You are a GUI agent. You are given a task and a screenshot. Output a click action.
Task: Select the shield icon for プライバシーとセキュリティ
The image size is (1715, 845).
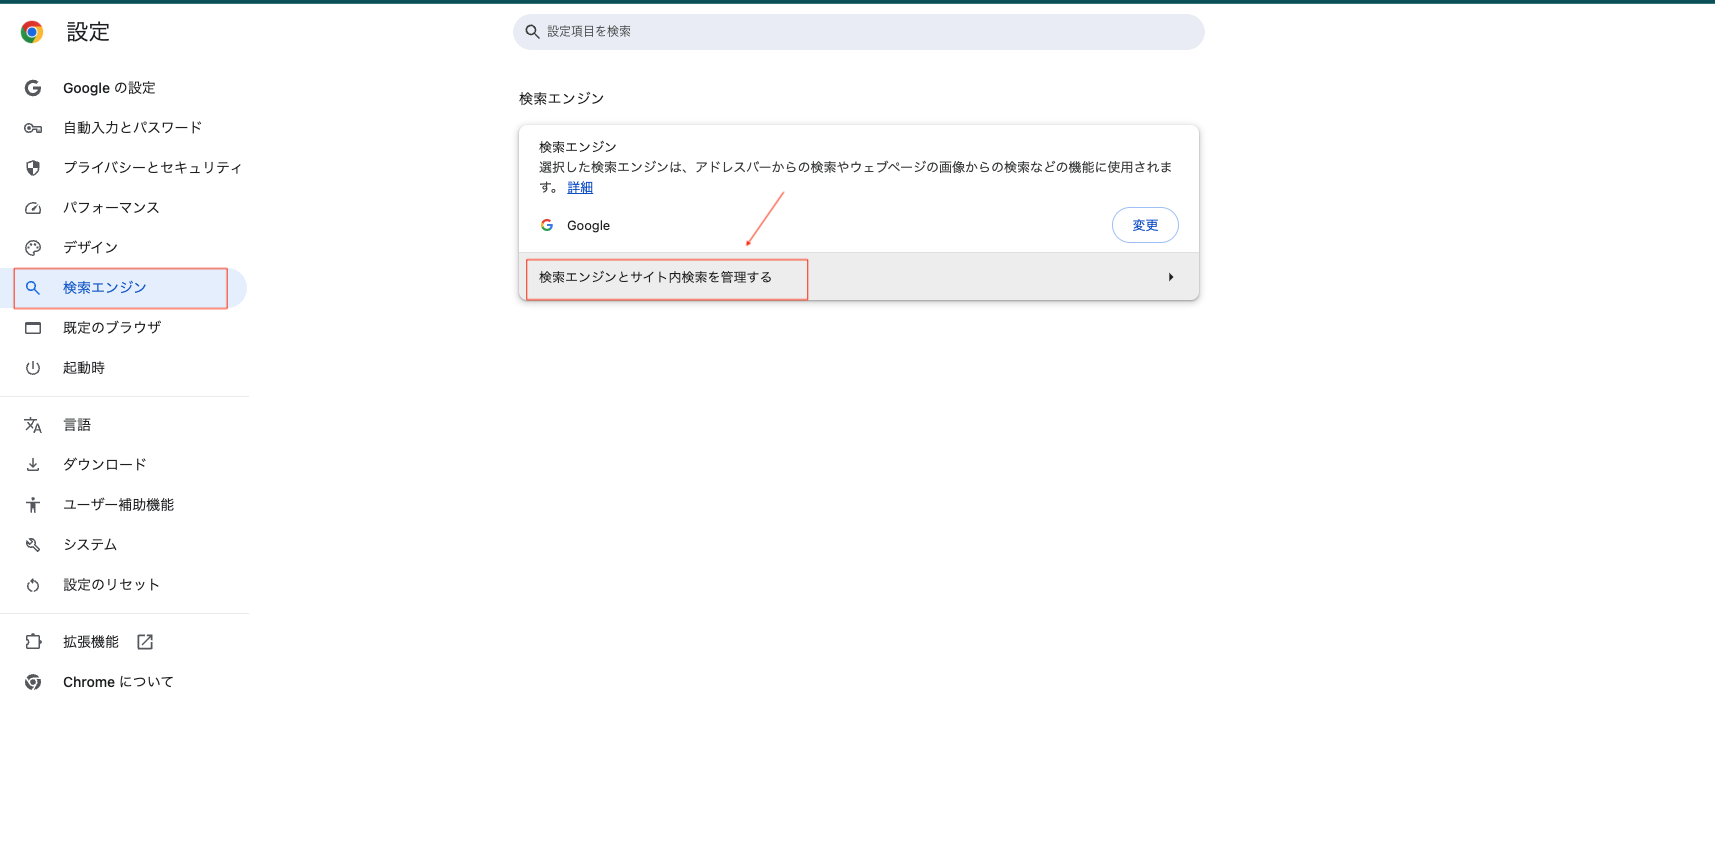[33, 168]
